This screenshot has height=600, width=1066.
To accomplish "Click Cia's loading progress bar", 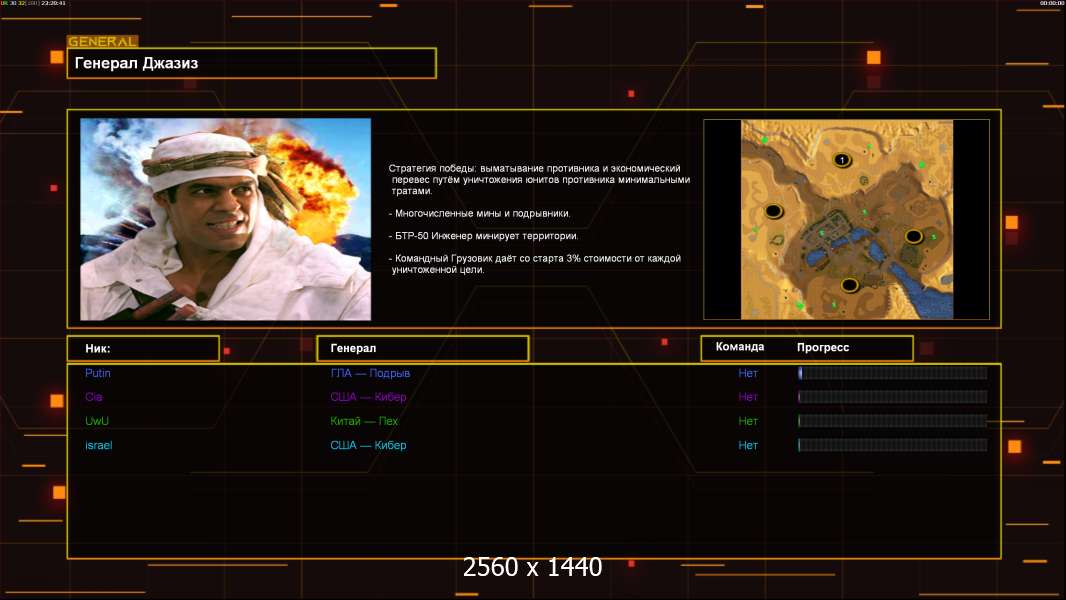I will 893,397.
